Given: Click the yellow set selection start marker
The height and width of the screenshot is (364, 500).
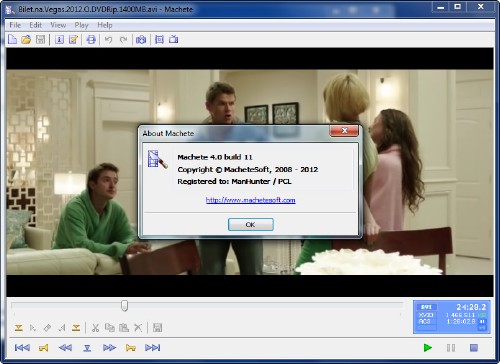Looking at the screenshot, I should [19, 328].
